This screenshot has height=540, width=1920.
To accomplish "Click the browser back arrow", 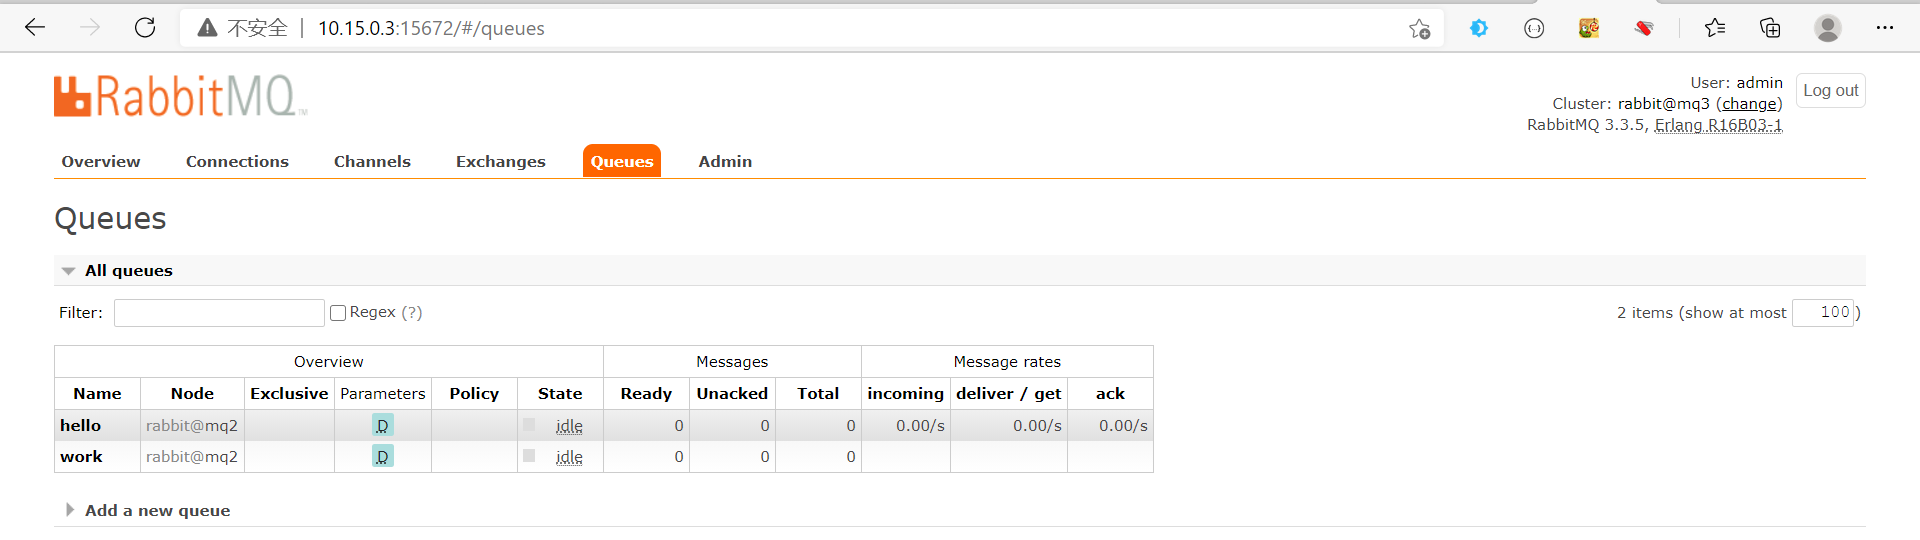I will (36, 28).
